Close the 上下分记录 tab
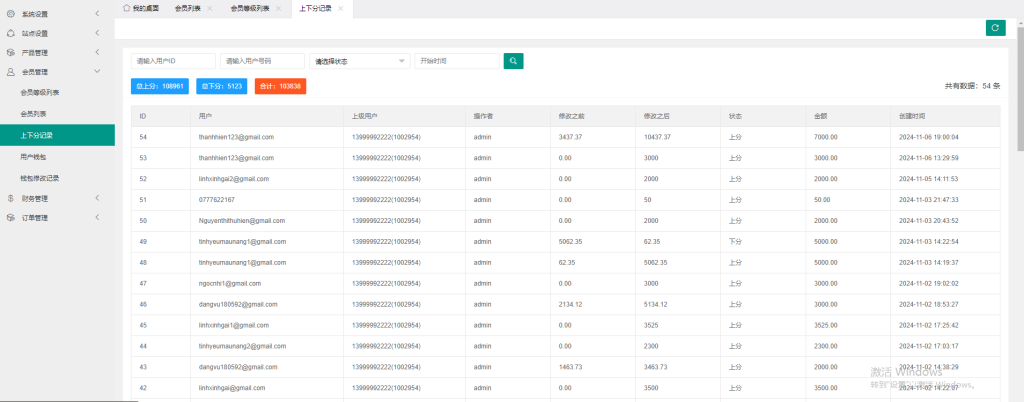 [340, 8]
